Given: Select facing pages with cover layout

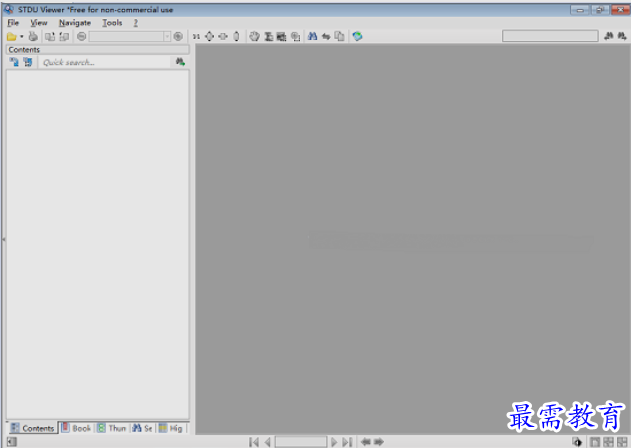Looking at the screenshot, I should pyautogui.click(x=622, y=442).
